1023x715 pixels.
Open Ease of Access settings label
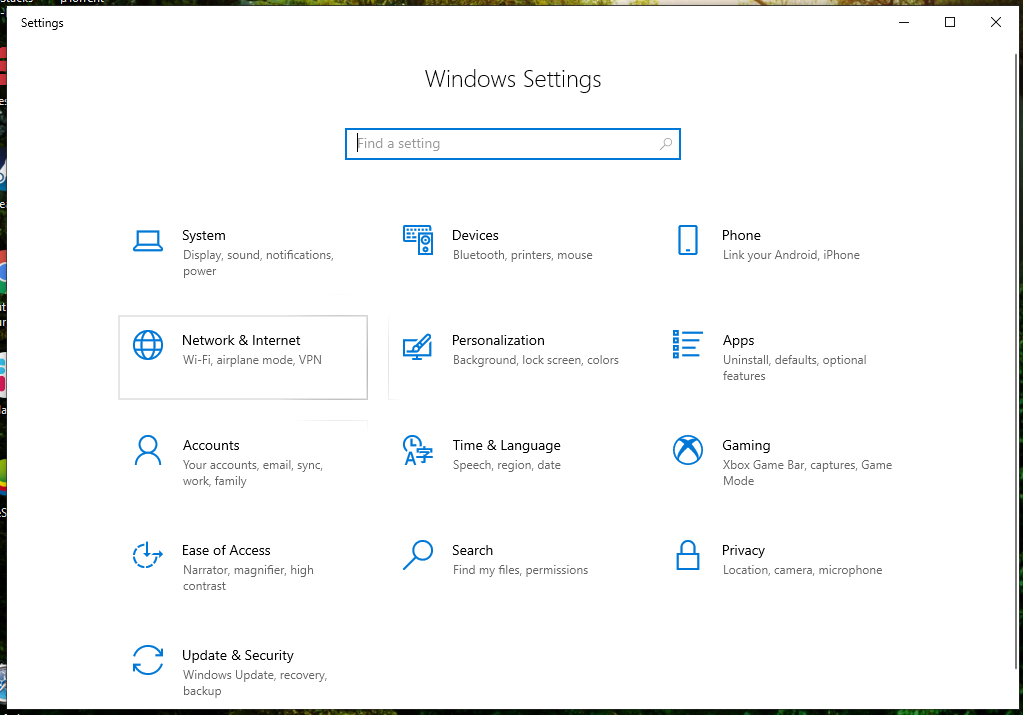(226, 550)
